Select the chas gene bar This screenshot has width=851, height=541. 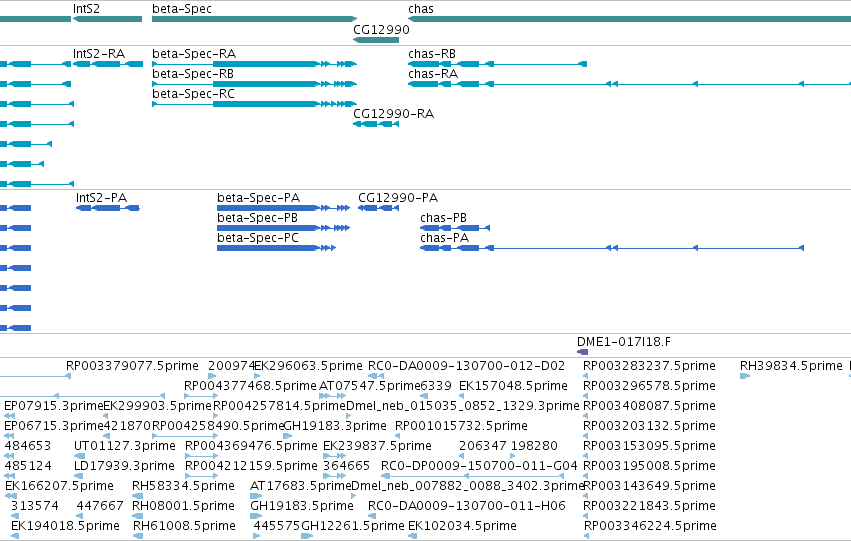(630, 19)
